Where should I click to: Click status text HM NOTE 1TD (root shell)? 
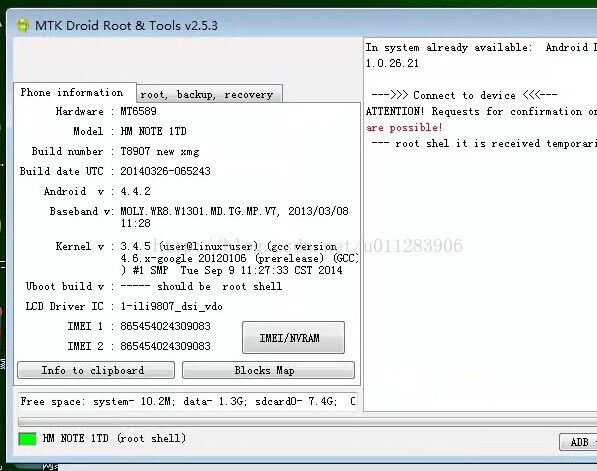[x=114, y=439]
